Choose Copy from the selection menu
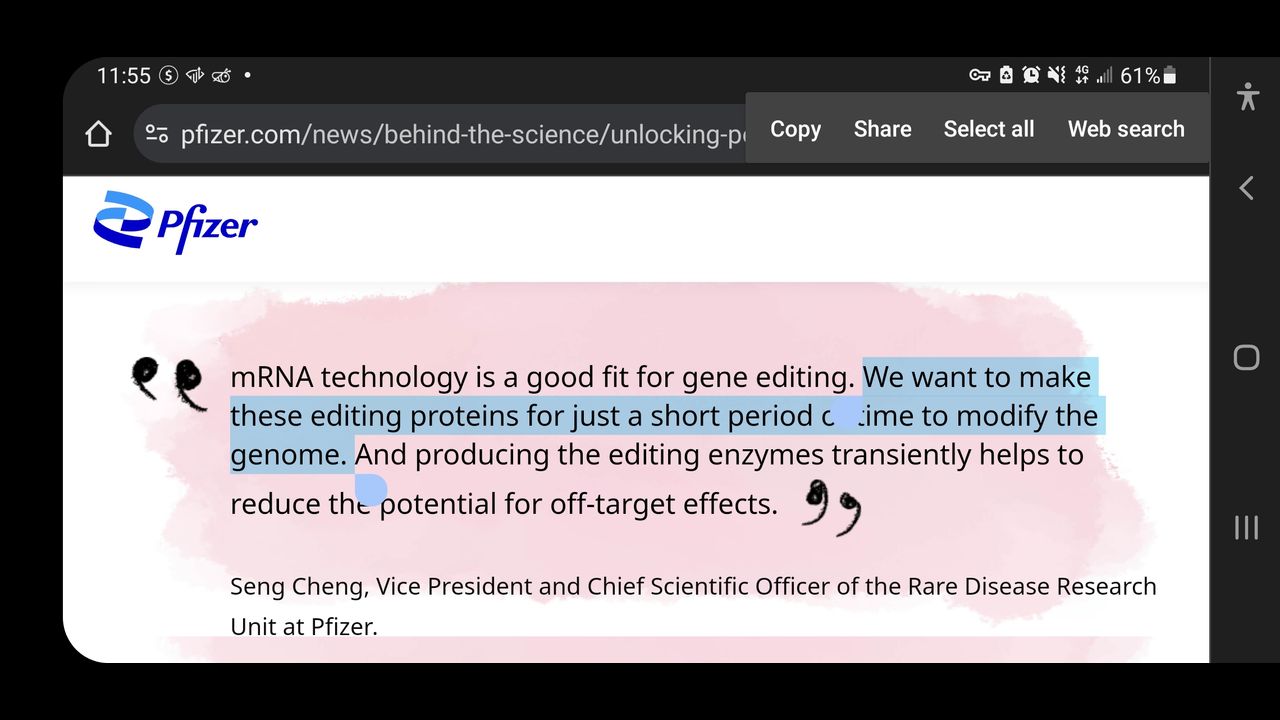1280x720 pixels. pyautogui.click(x=795, y=129)
